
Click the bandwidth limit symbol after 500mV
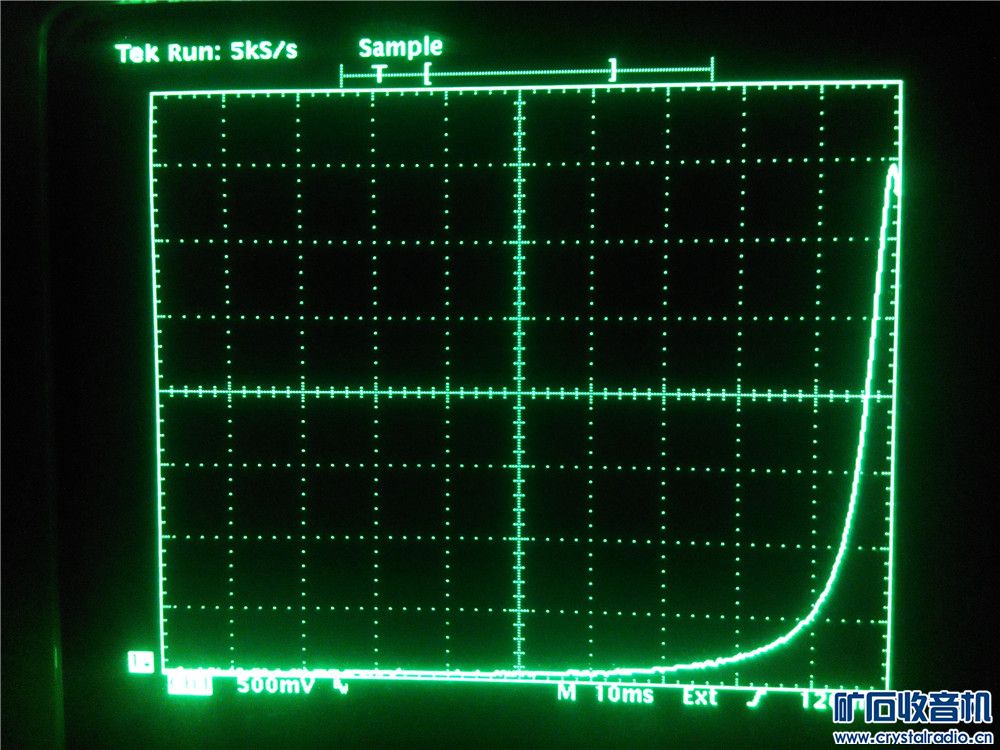point(342,686)
